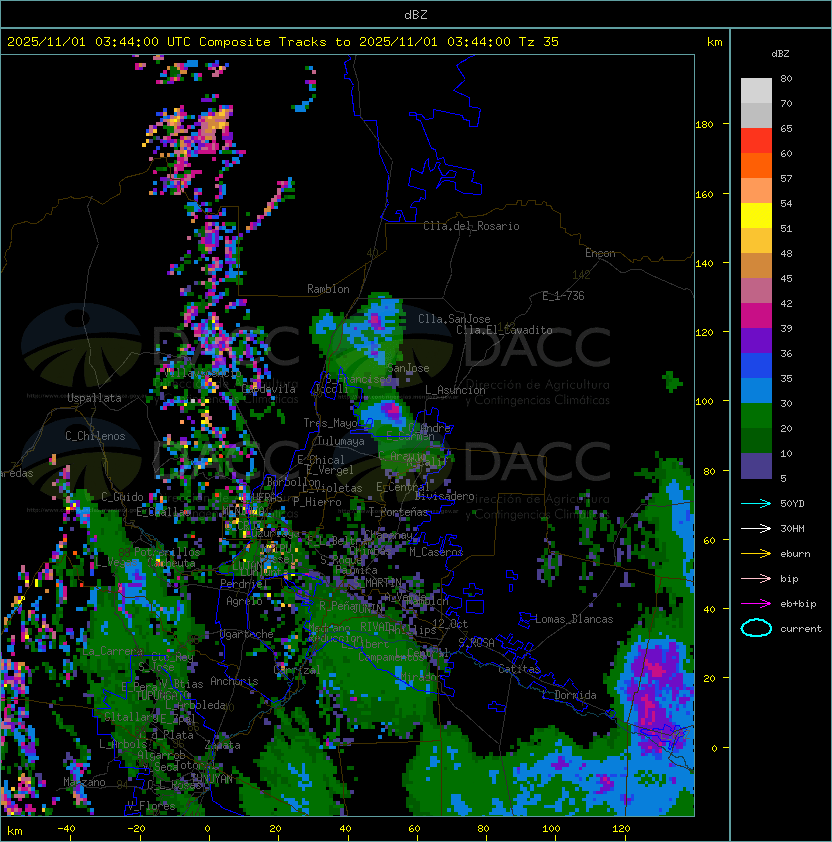The image size is (832, 842).
Task: Click the 'M_Caseros' map label
Action: click(x=436, y=552)
